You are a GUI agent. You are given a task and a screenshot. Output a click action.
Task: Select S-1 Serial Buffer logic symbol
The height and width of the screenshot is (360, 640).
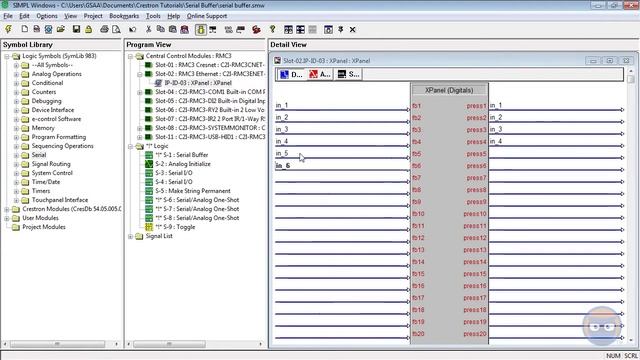coord(182,155)
